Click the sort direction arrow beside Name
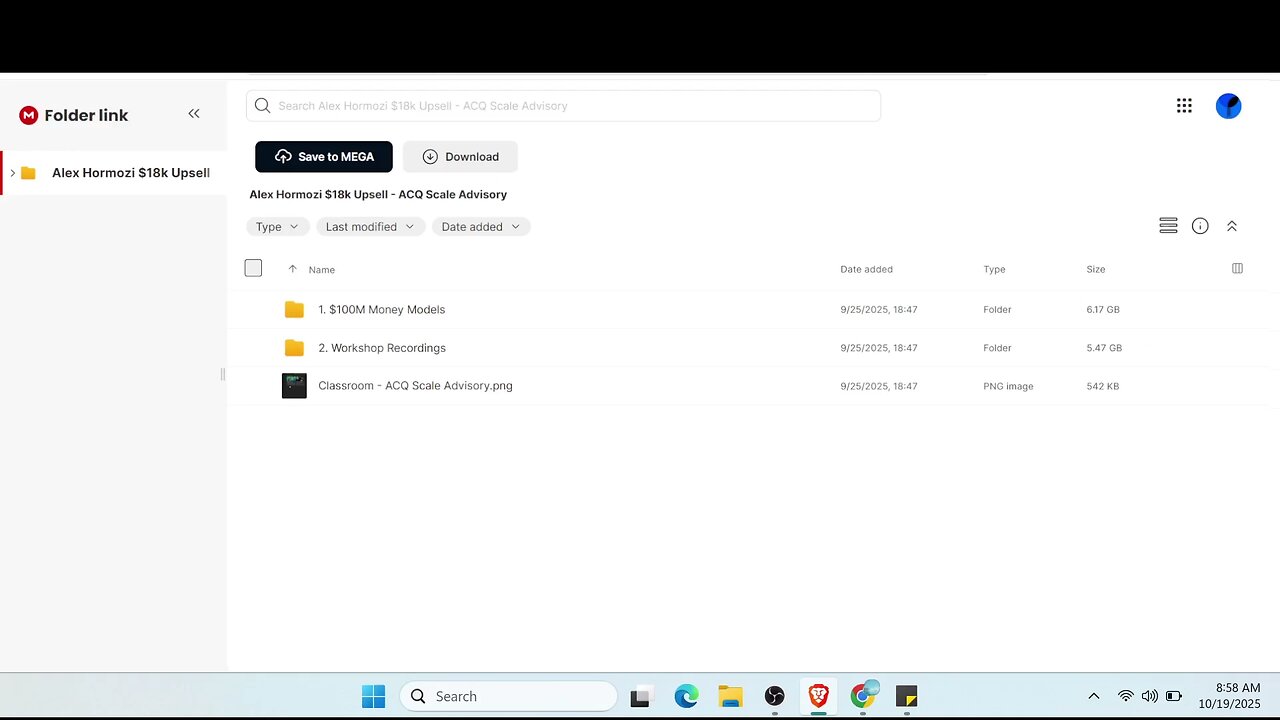 [x=292, y=269]
